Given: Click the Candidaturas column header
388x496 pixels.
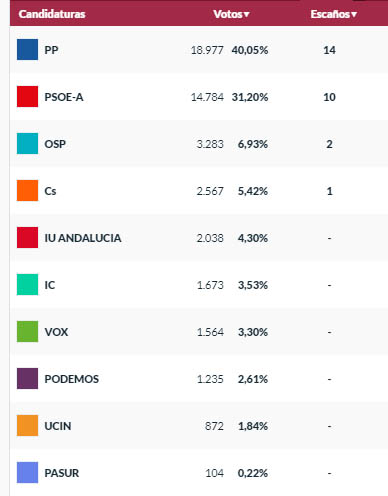Looking at the screenshot, I should (52, 14).
